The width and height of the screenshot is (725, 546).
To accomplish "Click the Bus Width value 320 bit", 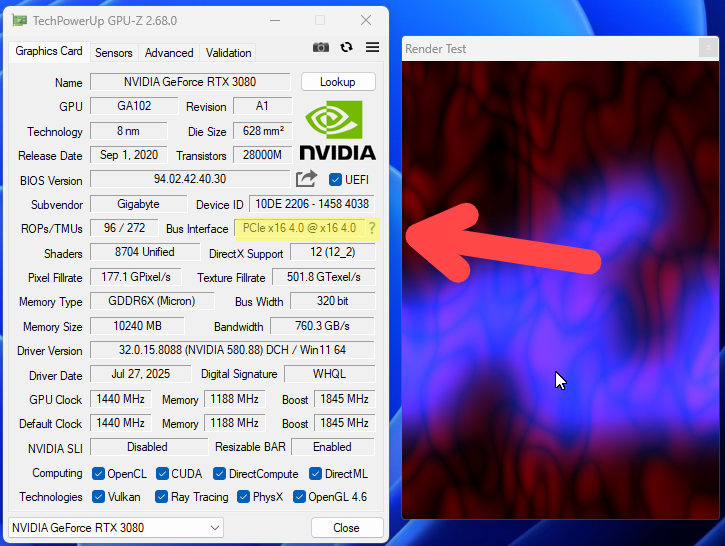I will 332,301.
